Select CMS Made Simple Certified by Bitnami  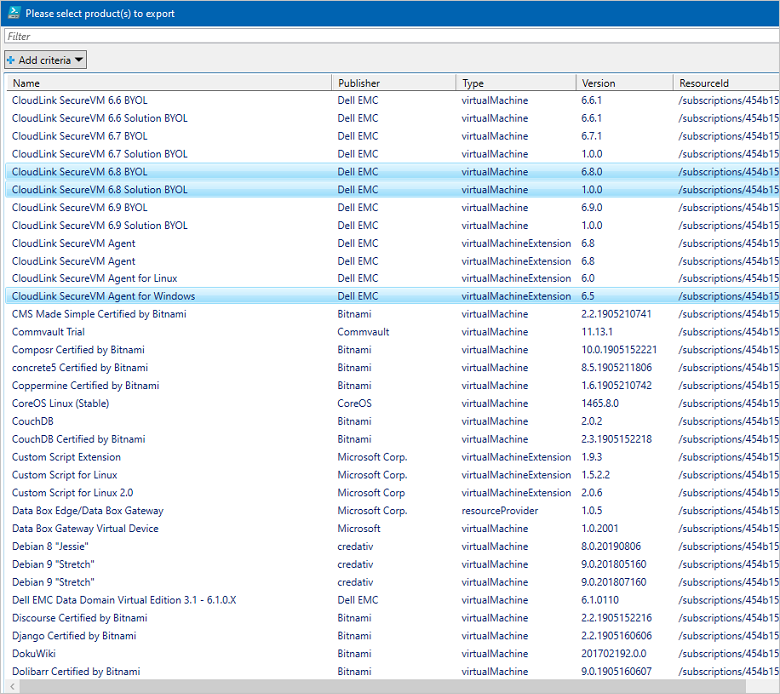tap(392, 314)
